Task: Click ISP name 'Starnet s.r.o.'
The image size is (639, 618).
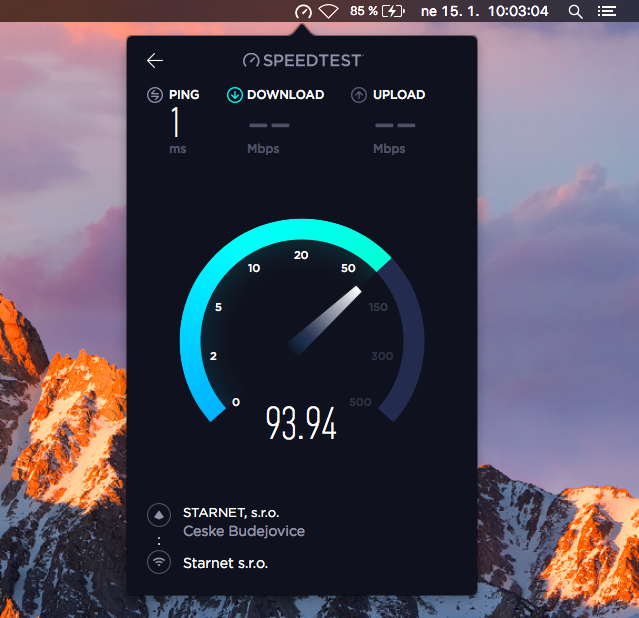Action: (225, 563)
